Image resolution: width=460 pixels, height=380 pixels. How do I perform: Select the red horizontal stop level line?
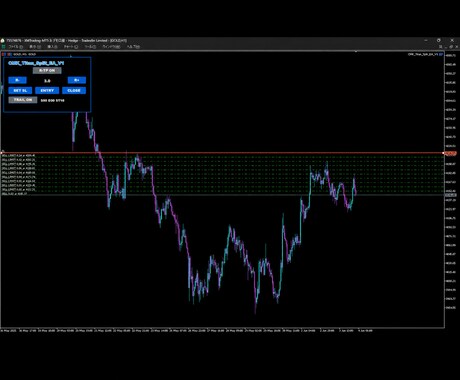[222, 153]
